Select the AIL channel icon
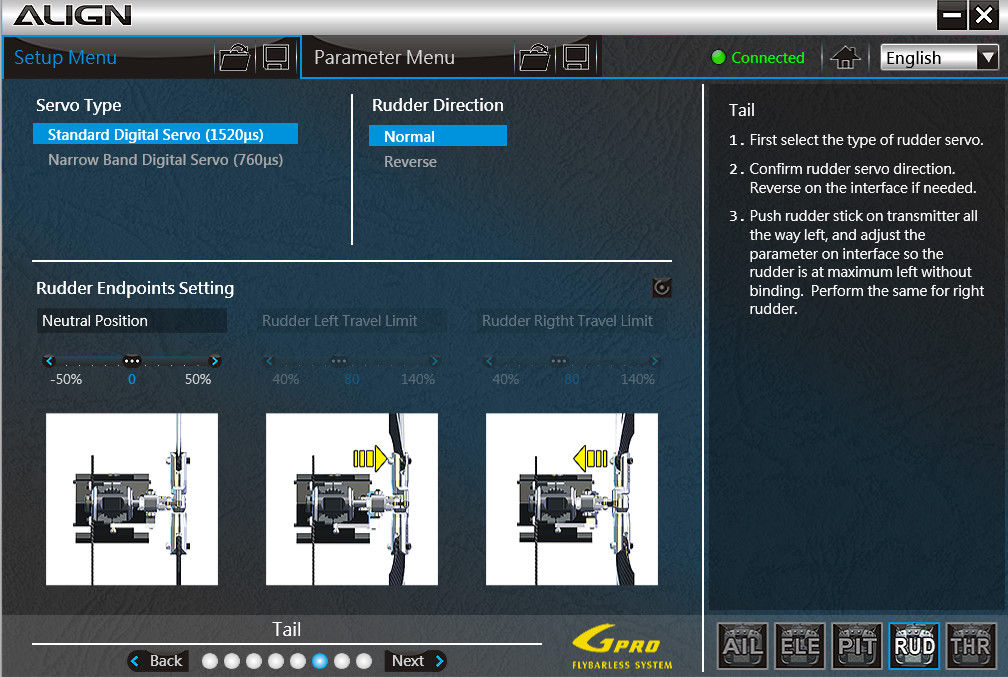1008x677 pixels. point(742,645)
